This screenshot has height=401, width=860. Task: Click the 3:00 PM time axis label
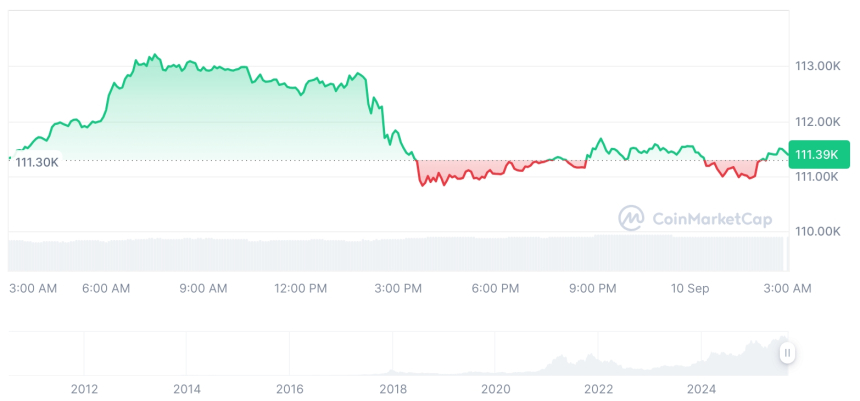[398, 288]
